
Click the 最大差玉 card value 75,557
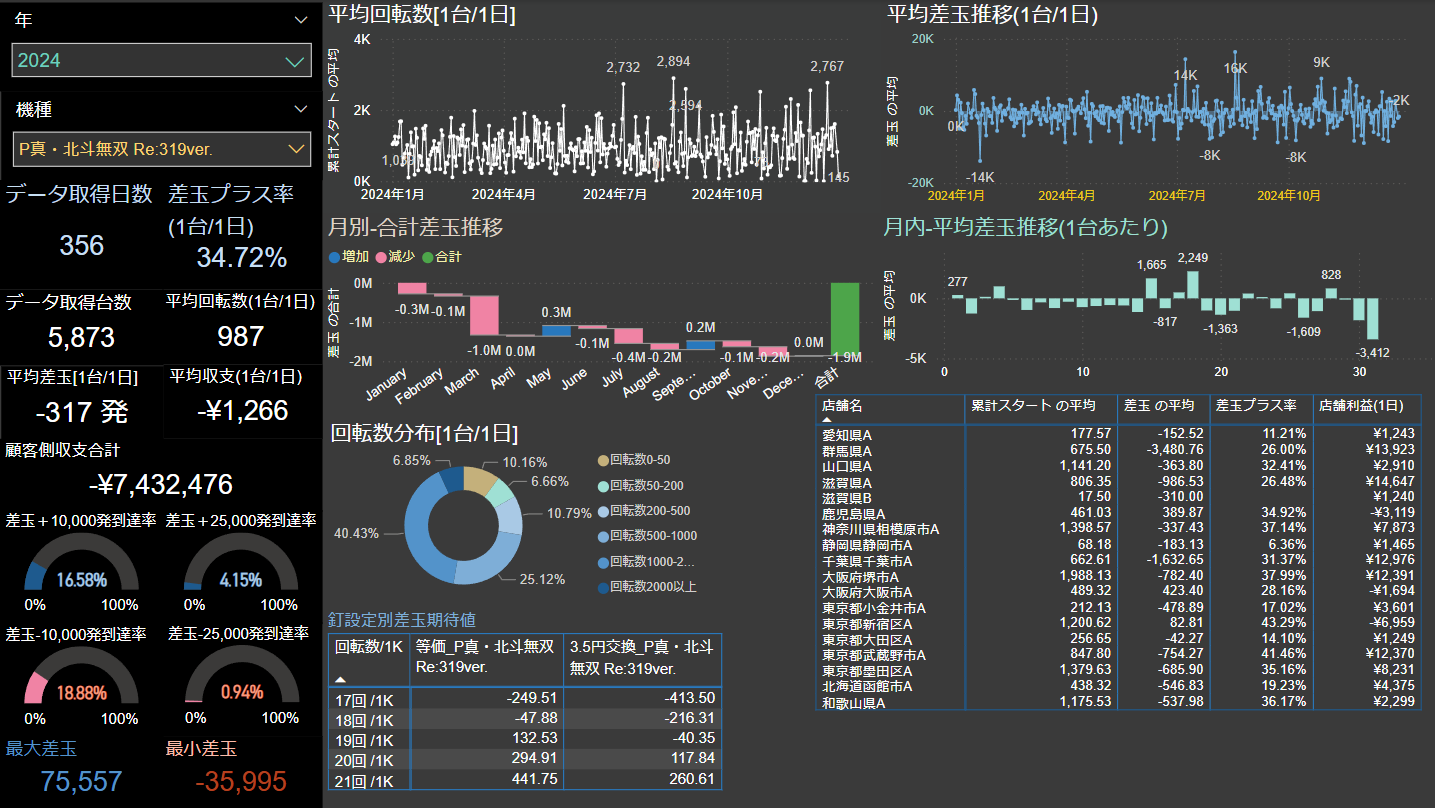[82, 781]
